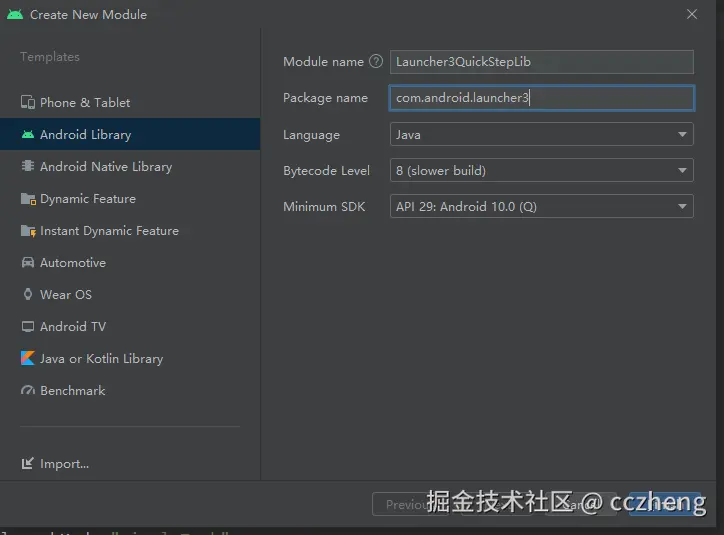
Task: Choose Java or Kotlin Library template
Action: 130,358
